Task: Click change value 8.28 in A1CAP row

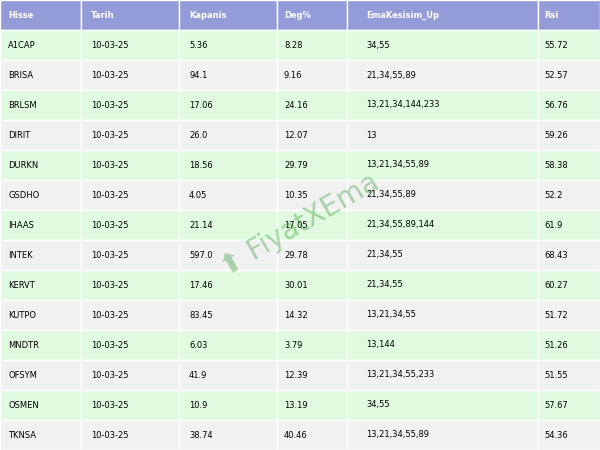Action: (293, 45)
